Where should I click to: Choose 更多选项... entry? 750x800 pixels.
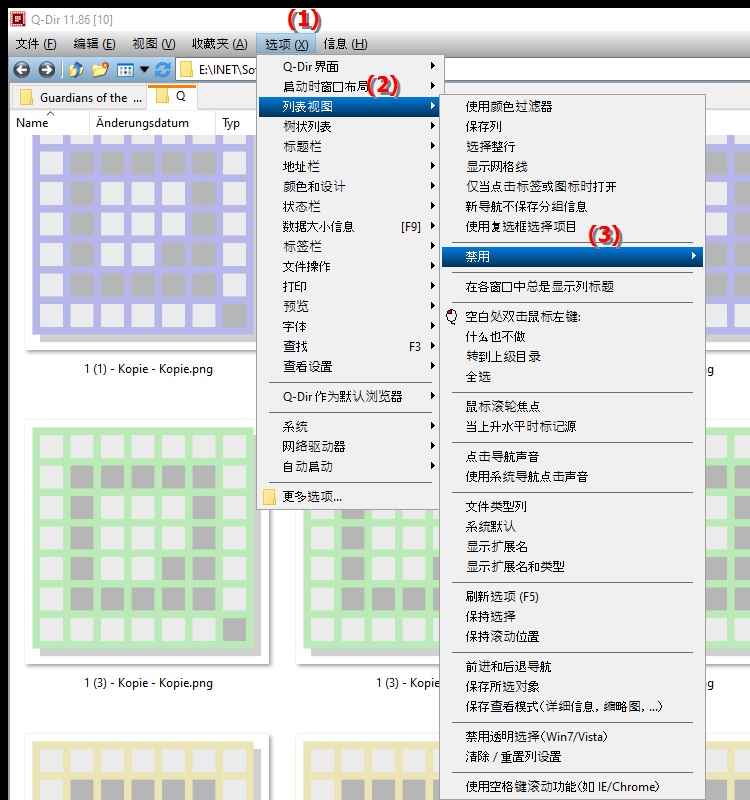coord(349,496)
